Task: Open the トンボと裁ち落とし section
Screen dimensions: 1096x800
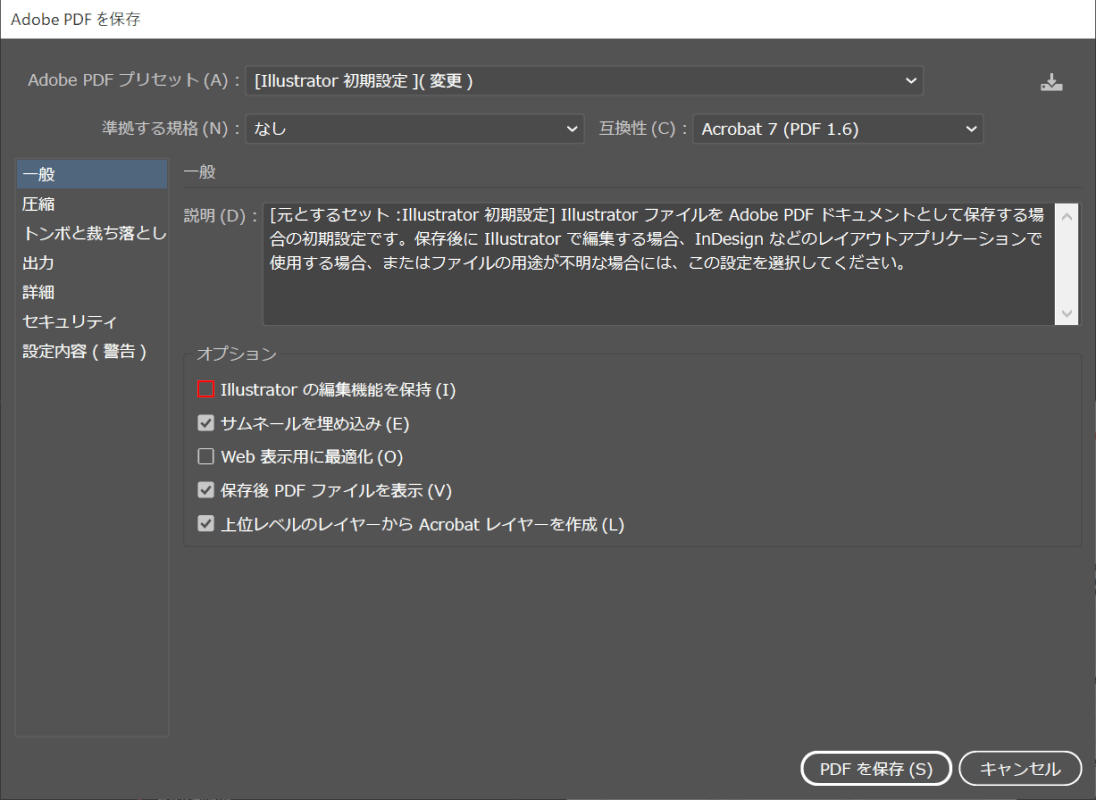Action: tap(92, 233)
